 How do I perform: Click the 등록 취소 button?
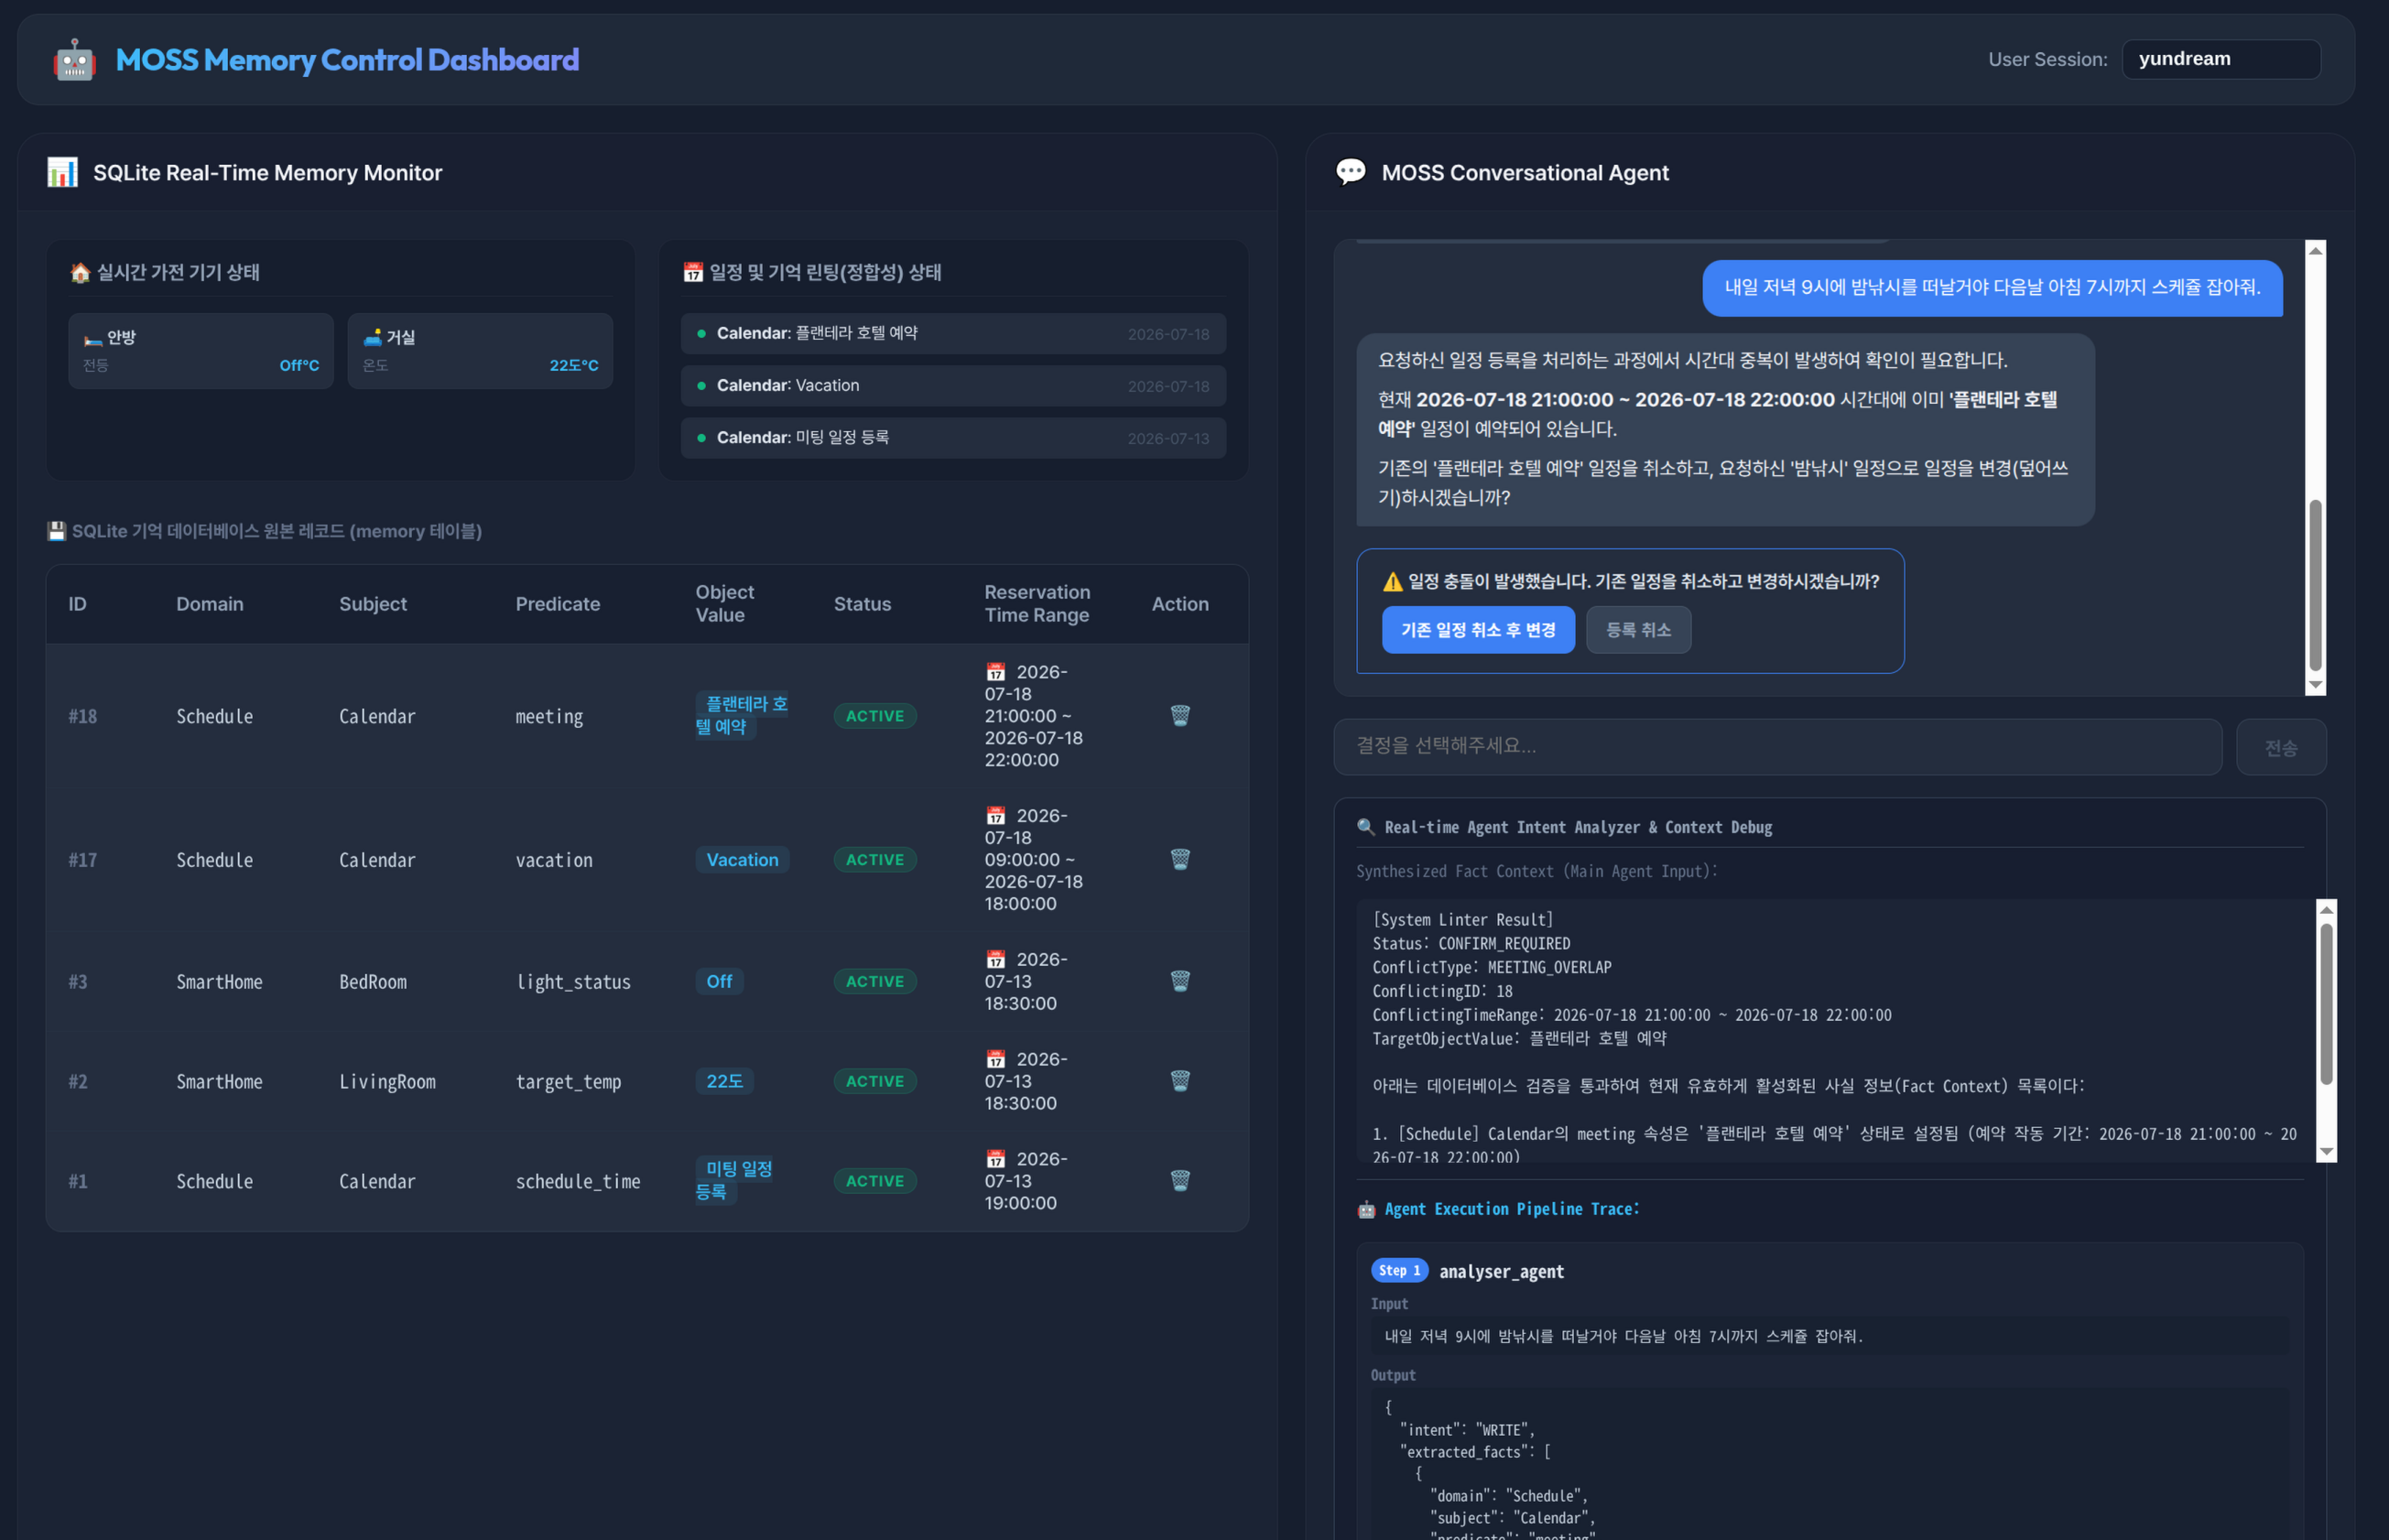pos(1638,630)
